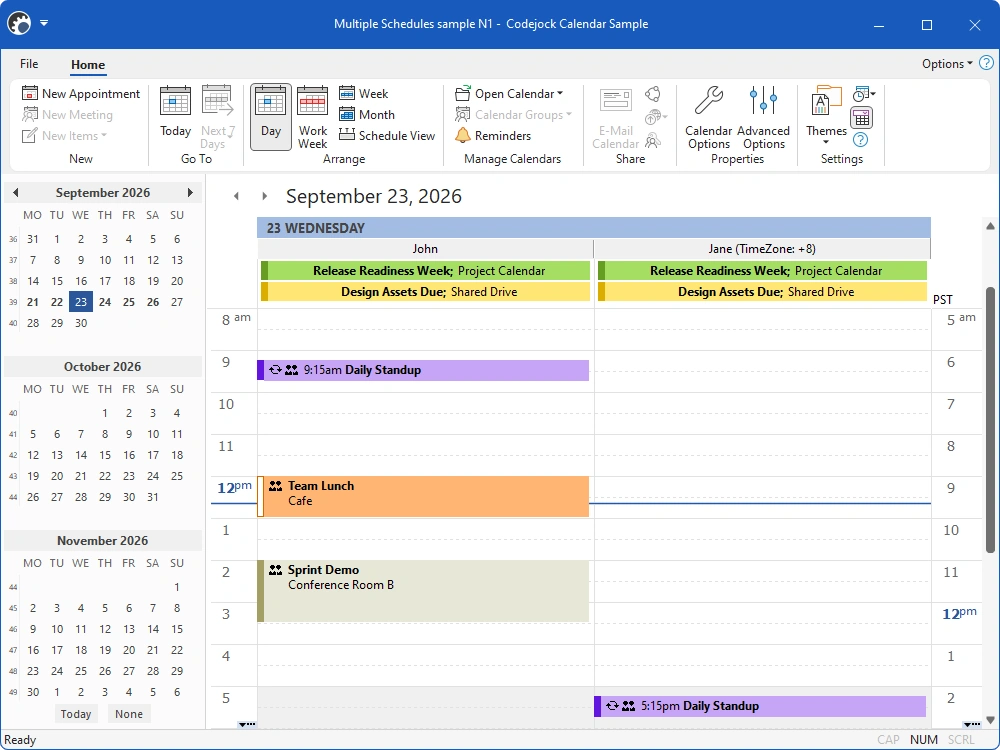Click the application logo button in title bar
Viewport: 1000px width, 750px height.
[x=19, y=24]
